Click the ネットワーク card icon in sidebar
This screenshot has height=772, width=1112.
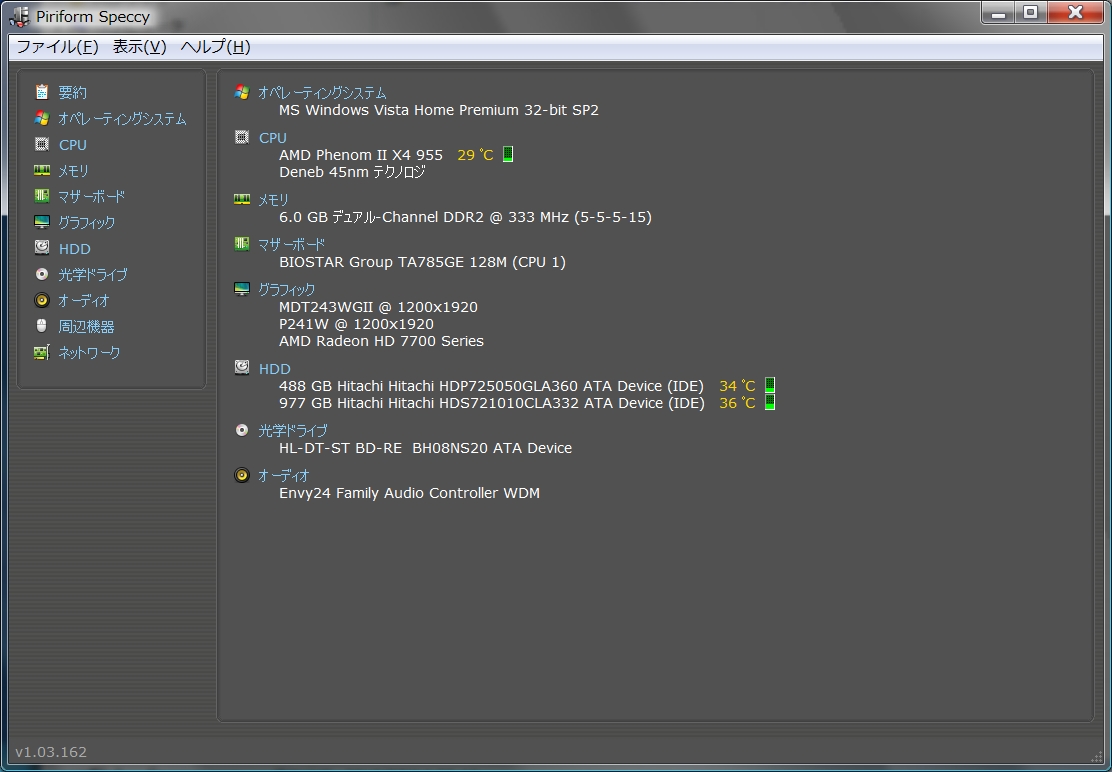(42, 352)
